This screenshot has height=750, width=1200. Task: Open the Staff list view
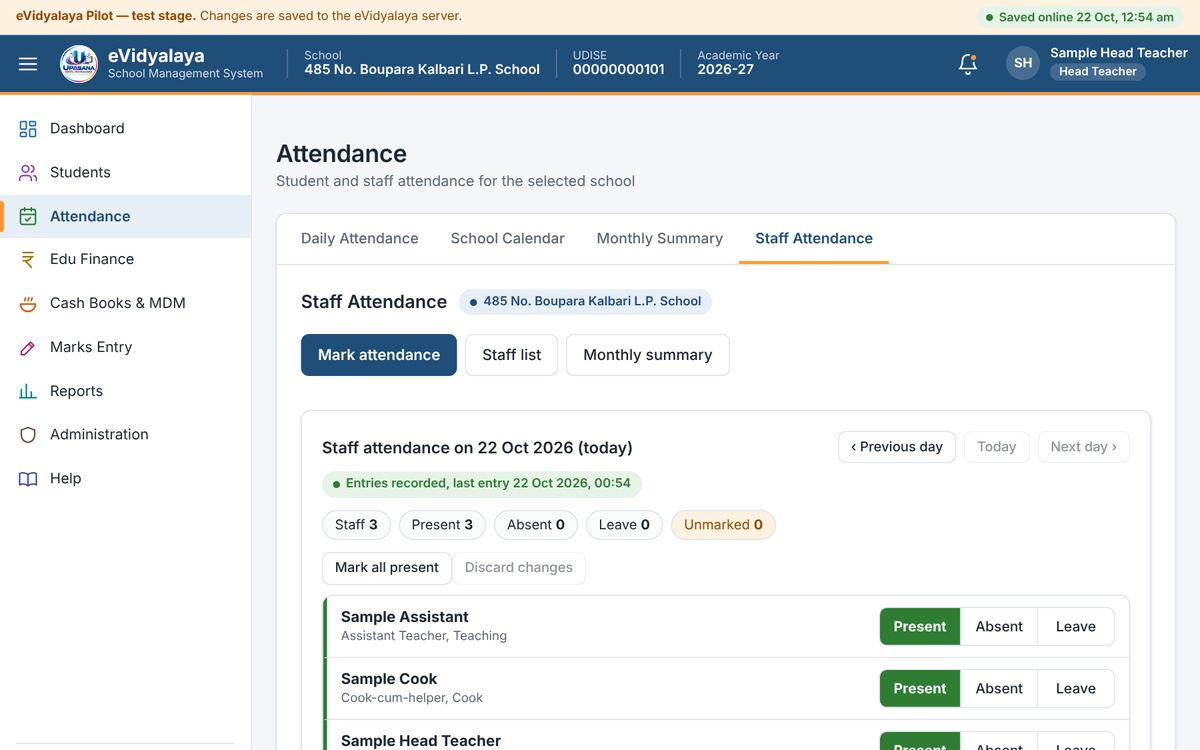tap(512, 355)
